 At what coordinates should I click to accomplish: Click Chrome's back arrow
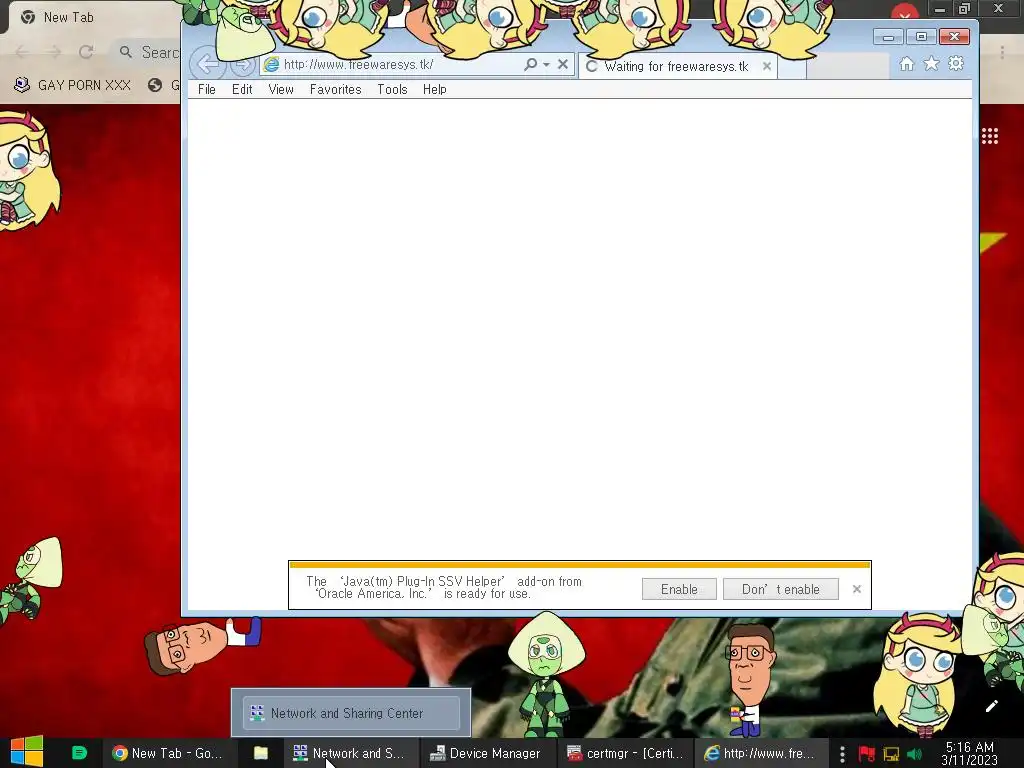[x=22, y=52]
